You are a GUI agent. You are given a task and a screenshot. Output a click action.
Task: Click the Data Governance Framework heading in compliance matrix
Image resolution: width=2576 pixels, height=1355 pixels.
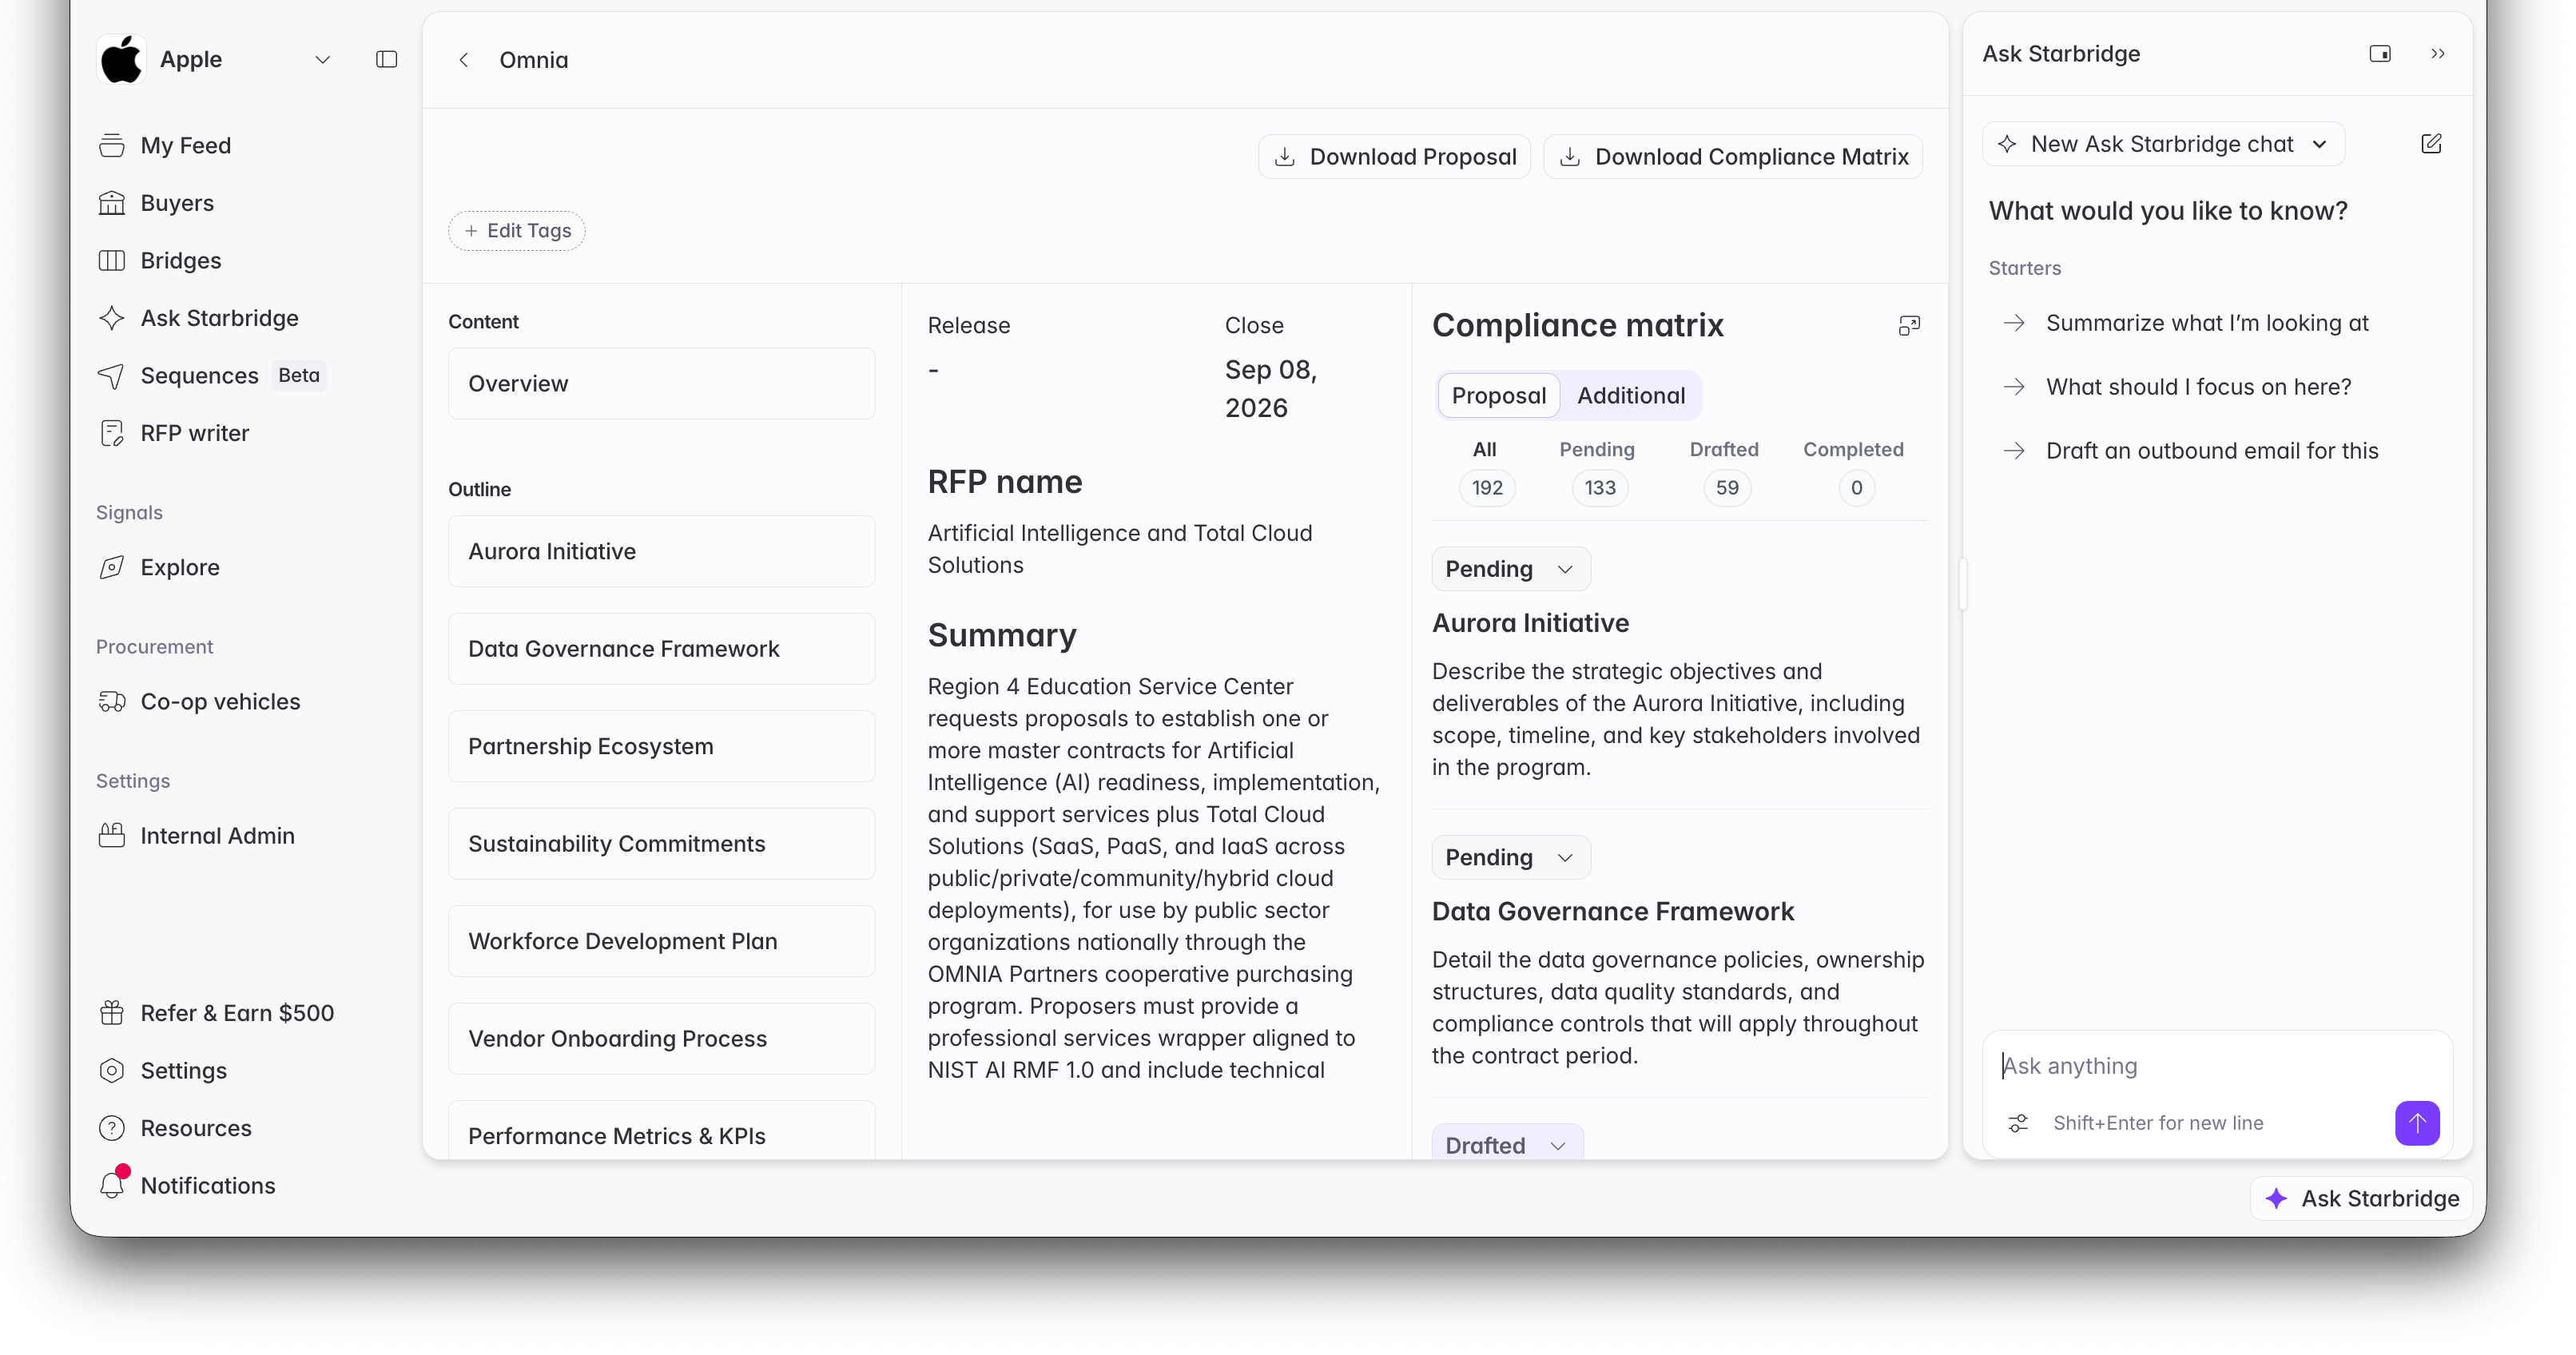point(1613,911)
